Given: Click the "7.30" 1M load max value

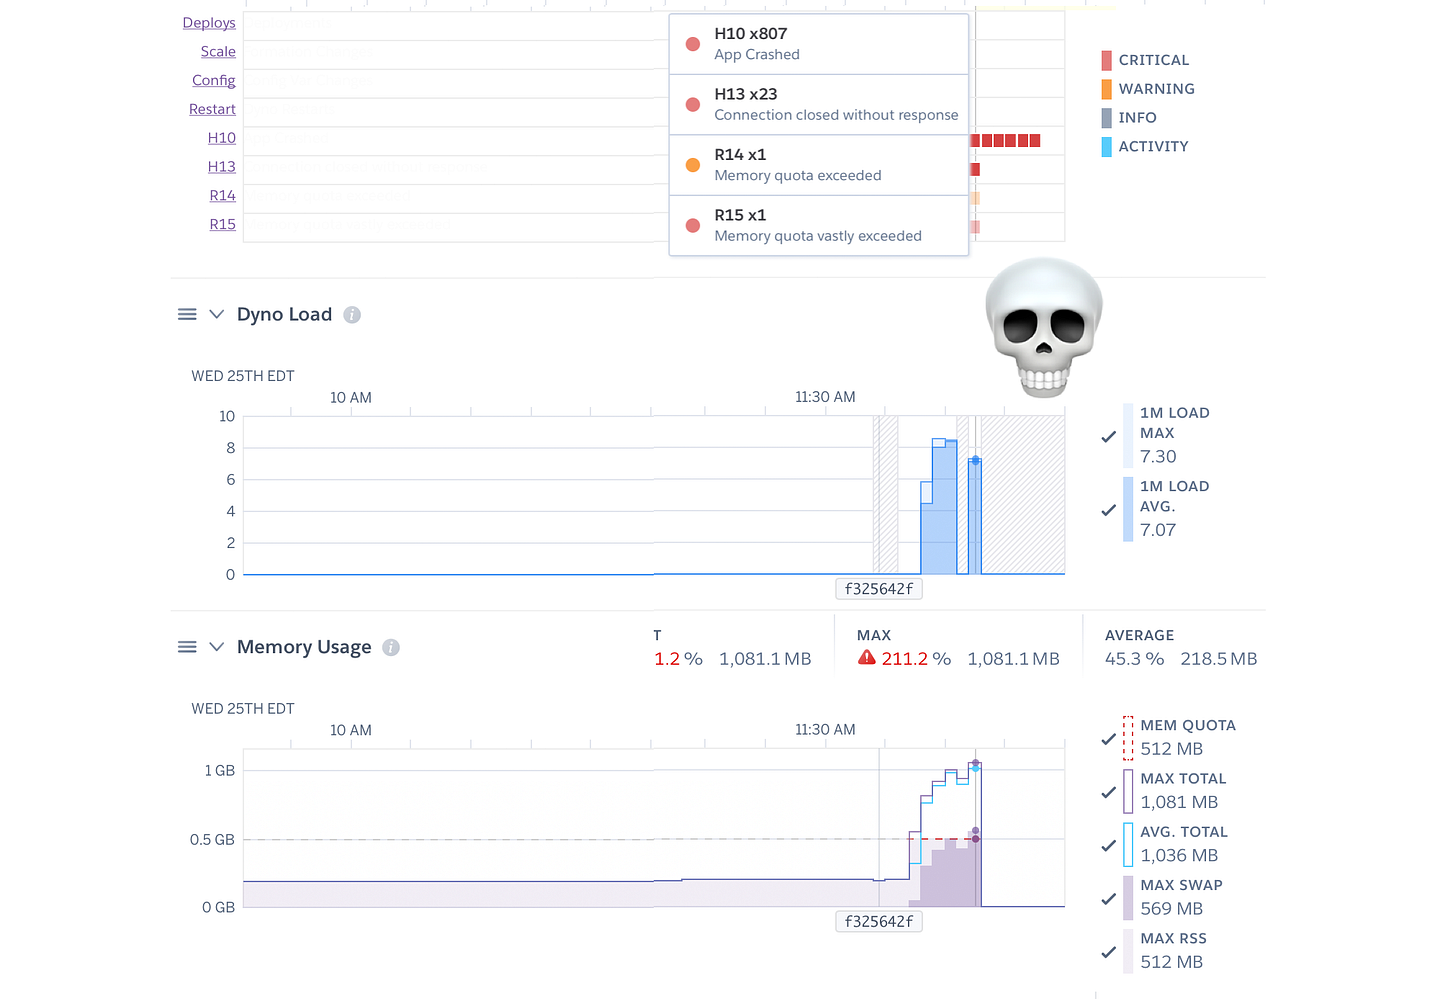Looking at the screenshot, I should tap(1158, 457).
